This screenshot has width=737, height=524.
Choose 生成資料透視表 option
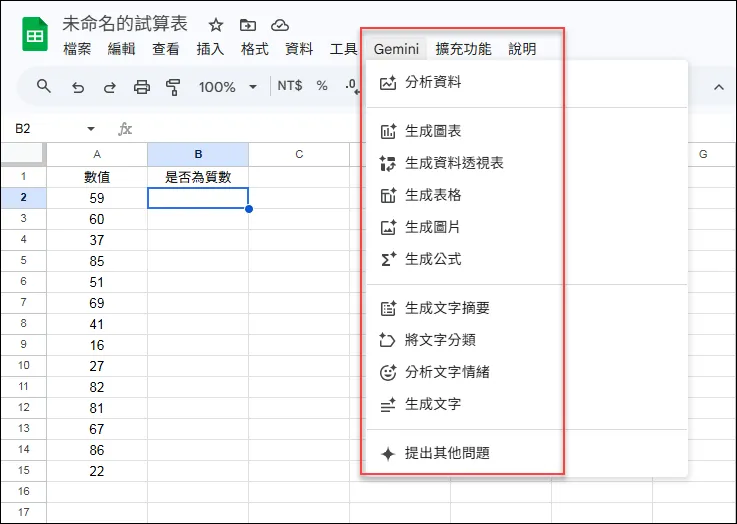[526, 163]
